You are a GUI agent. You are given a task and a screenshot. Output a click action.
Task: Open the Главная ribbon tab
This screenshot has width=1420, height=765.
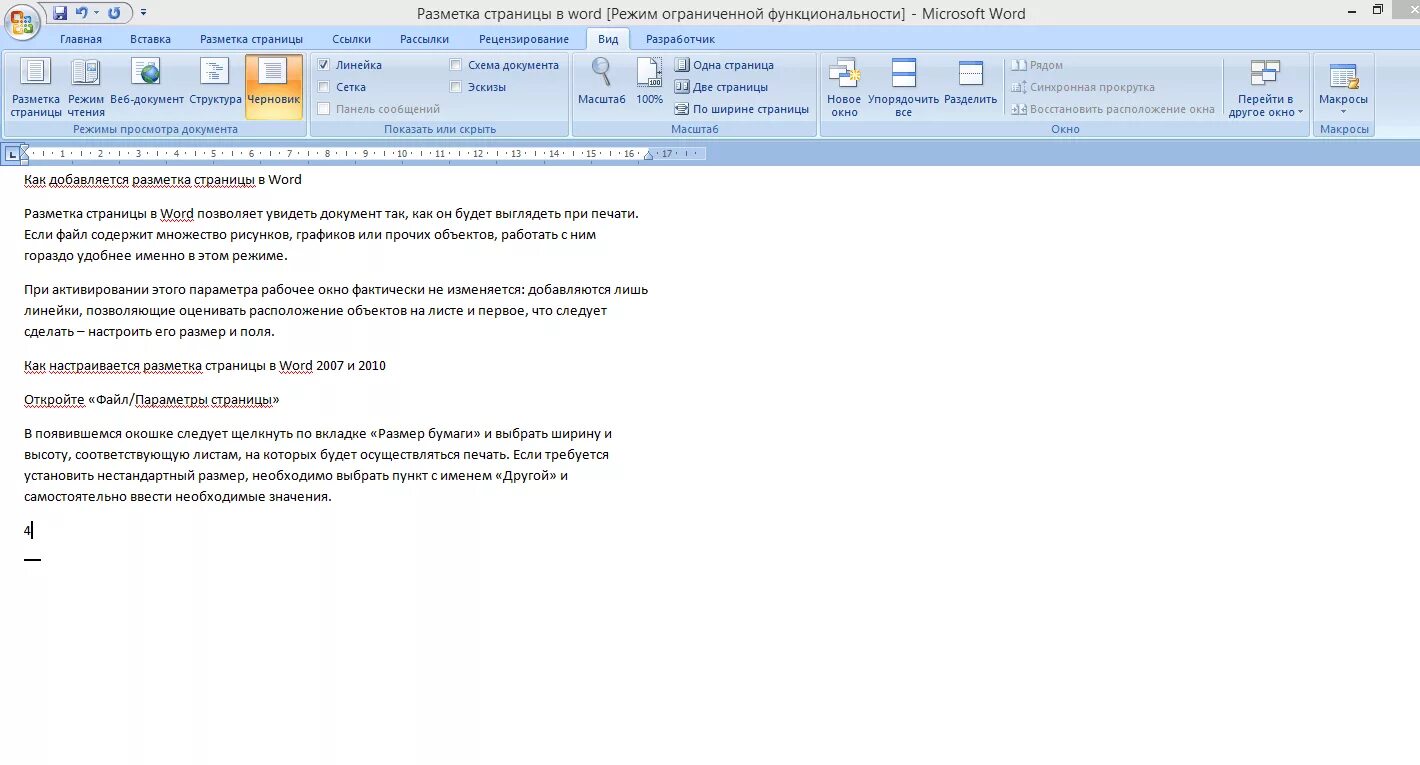click(x=81, y=39)
